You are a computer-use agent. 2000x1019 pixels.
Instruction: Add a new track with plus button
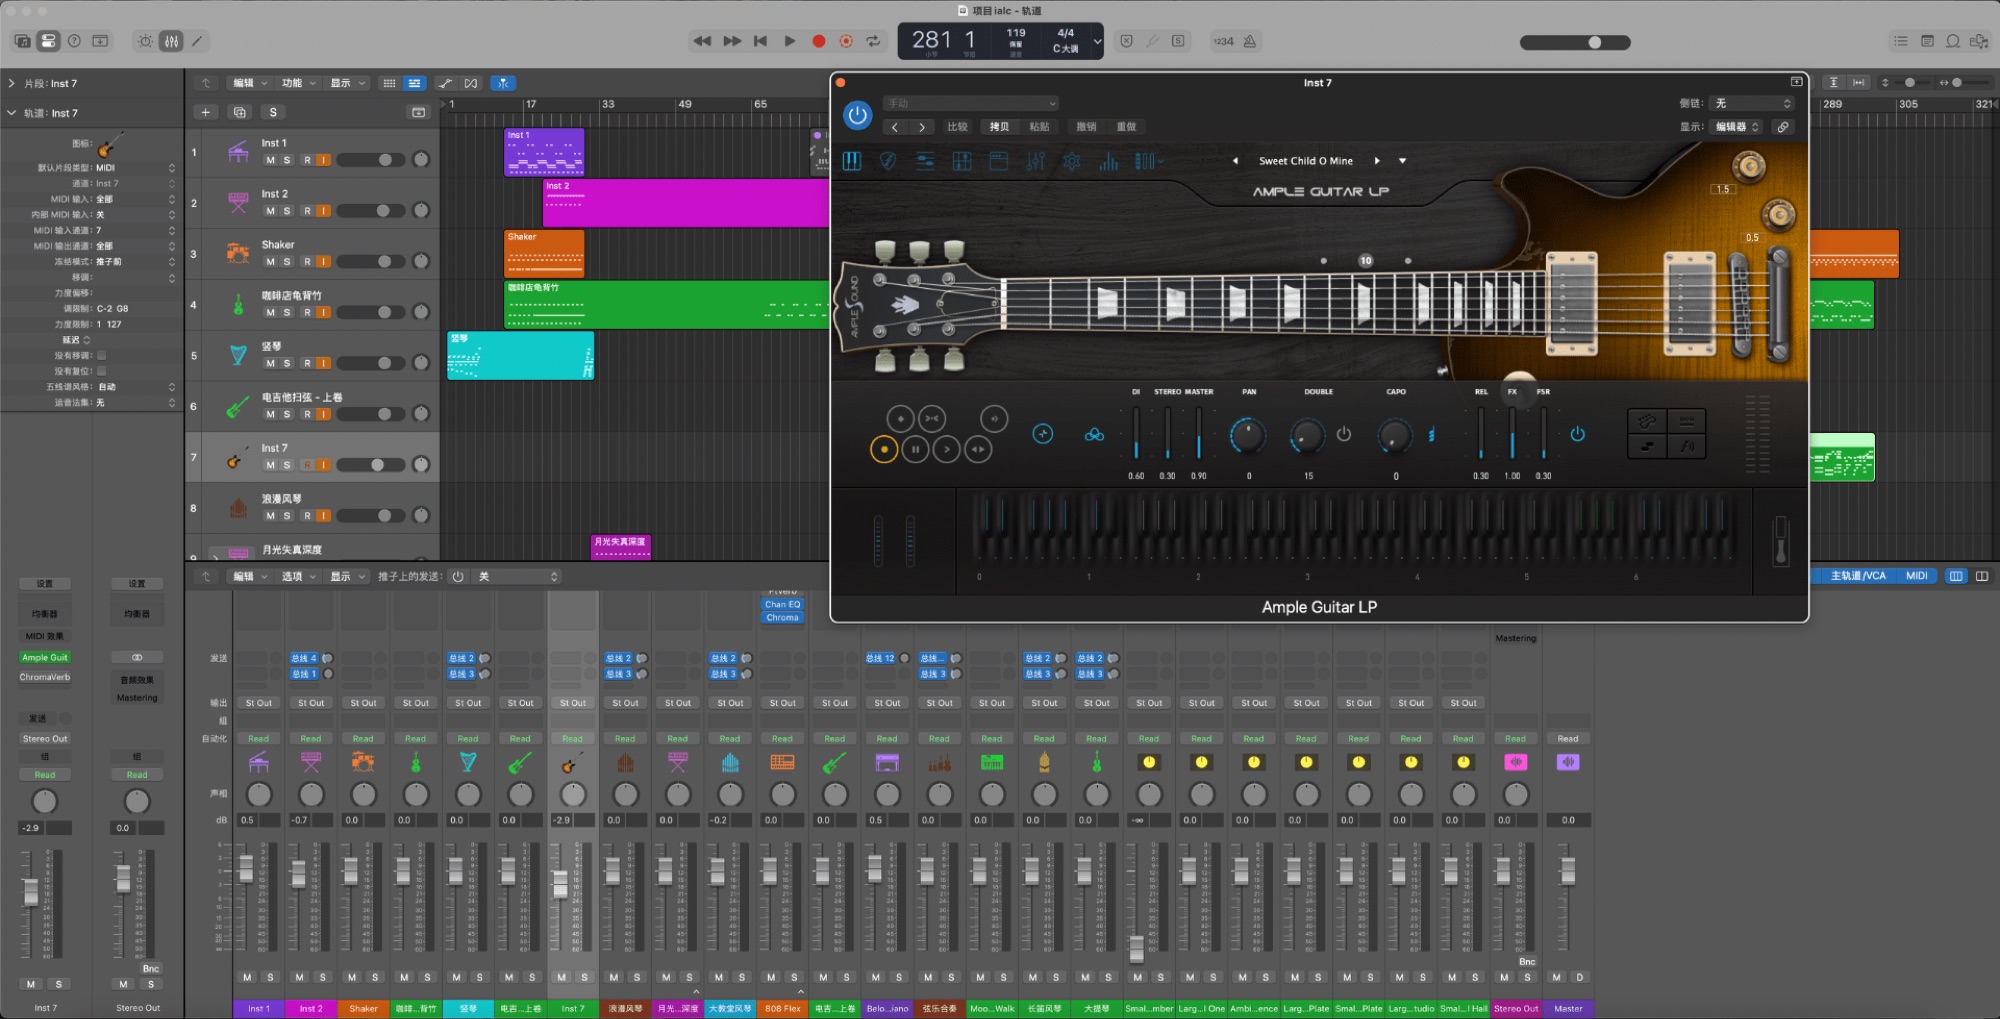(x=205, y=112)
